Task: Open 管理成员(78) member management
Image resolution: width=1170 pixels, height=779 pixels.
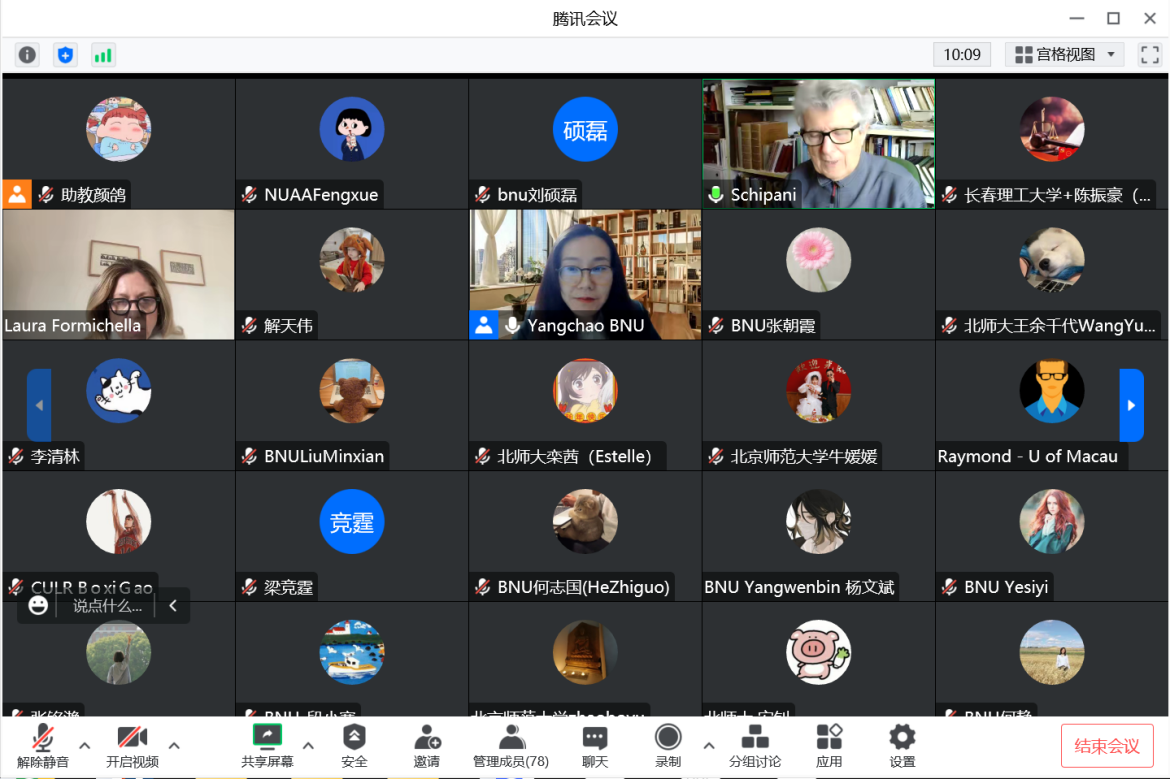Action: pos(511,746)
